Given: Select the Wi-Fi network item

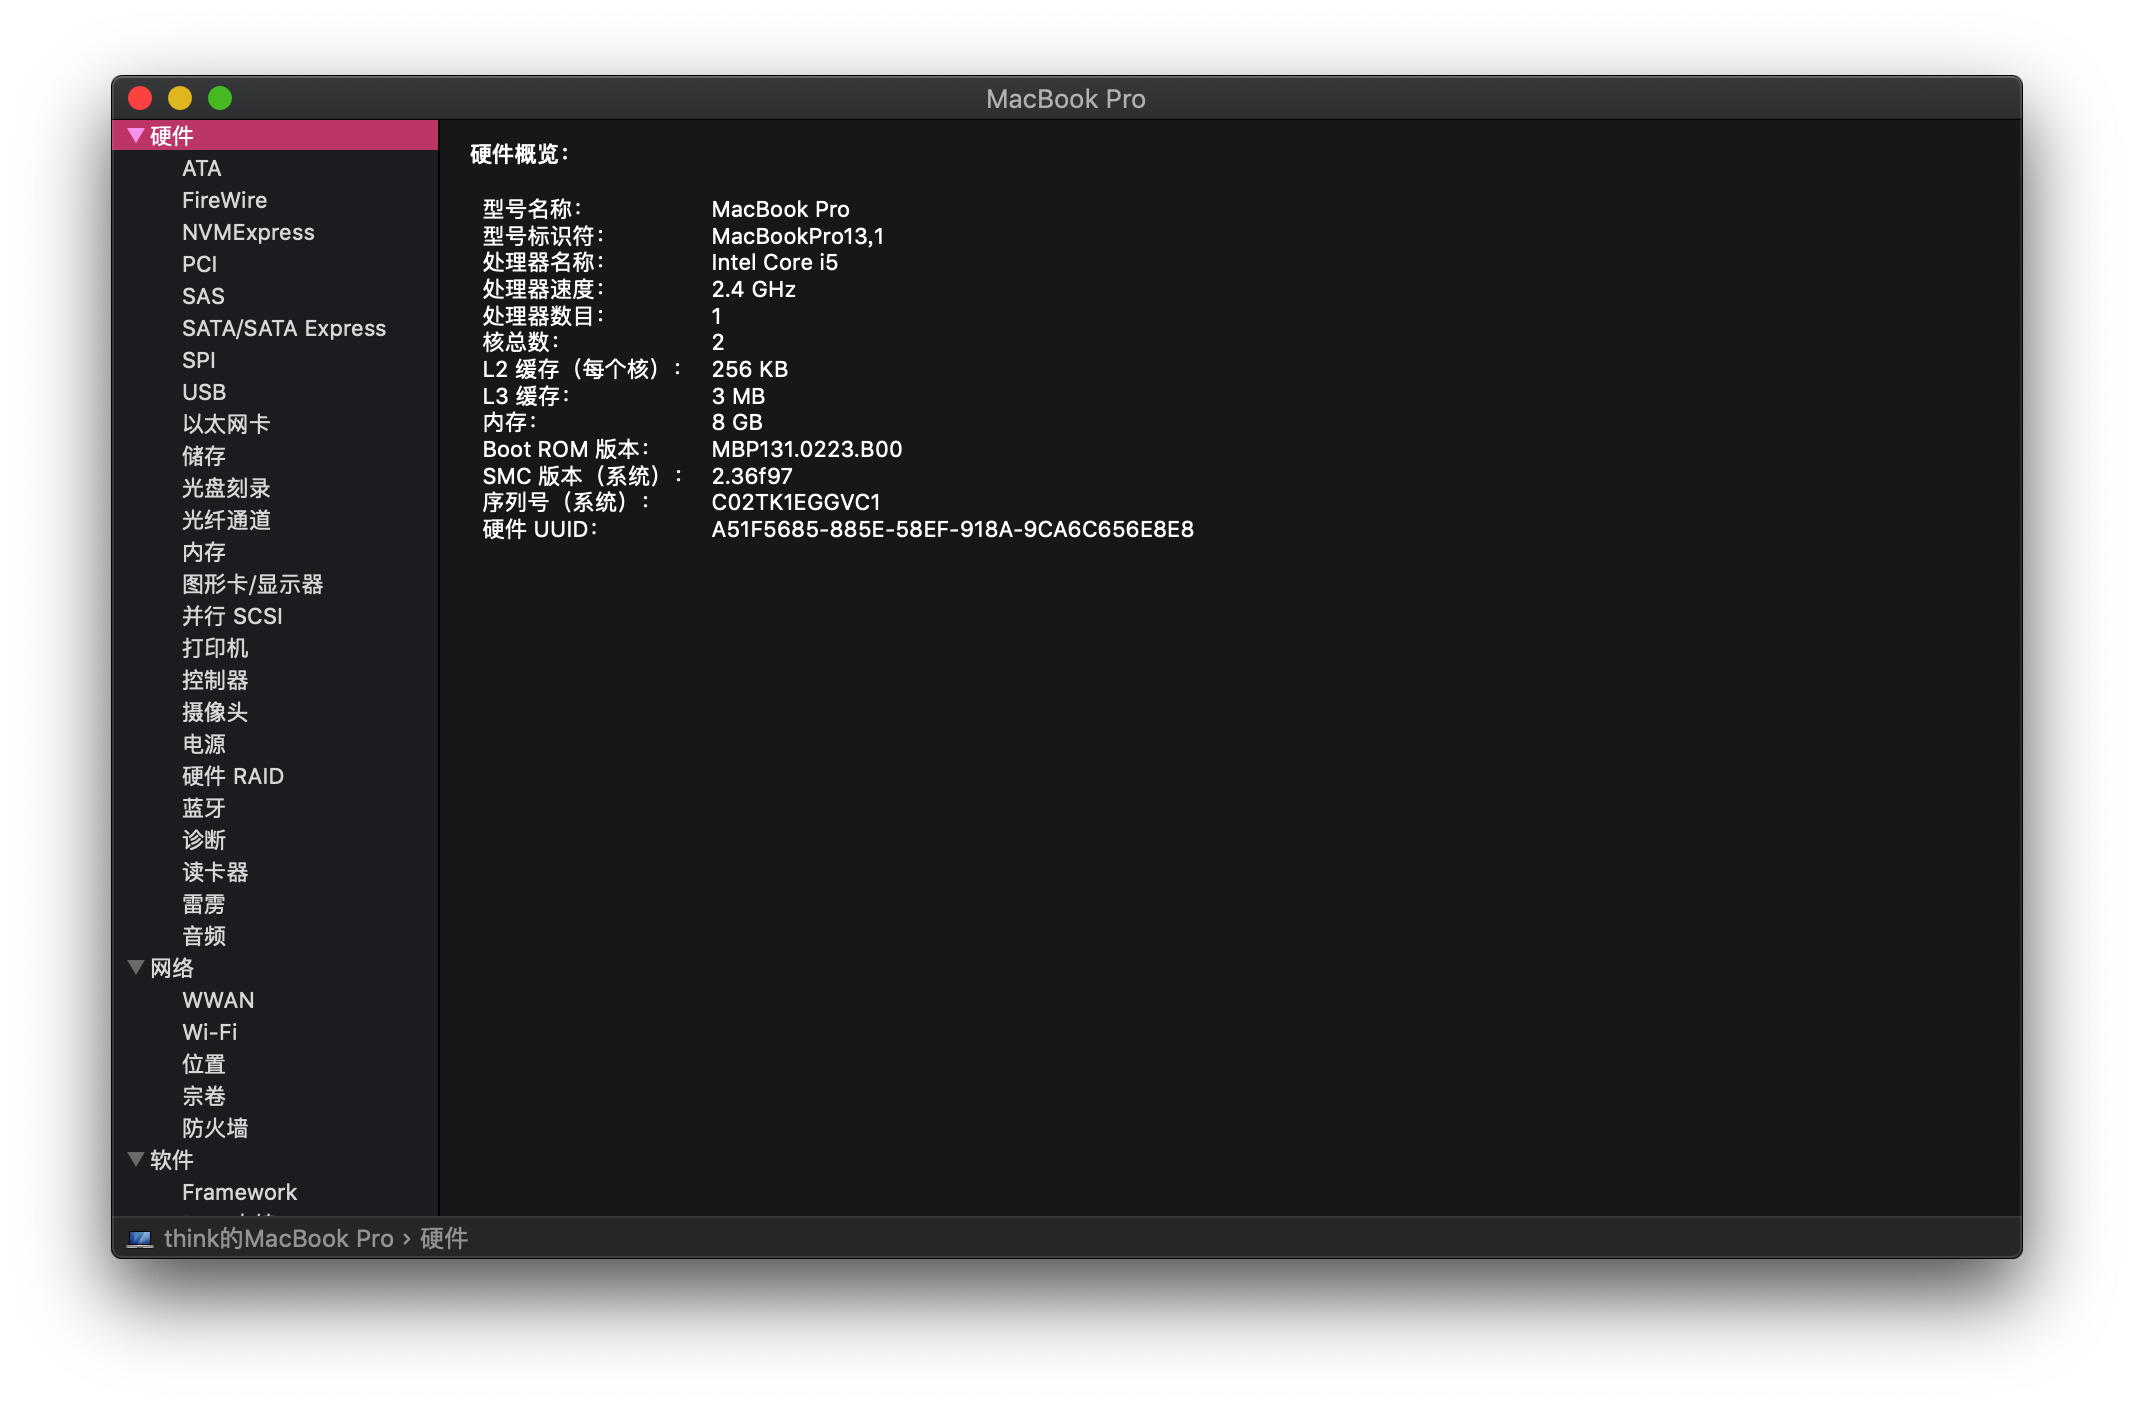Looking at the screenshot, I should pyautogui.click(x=210, y=1032).
